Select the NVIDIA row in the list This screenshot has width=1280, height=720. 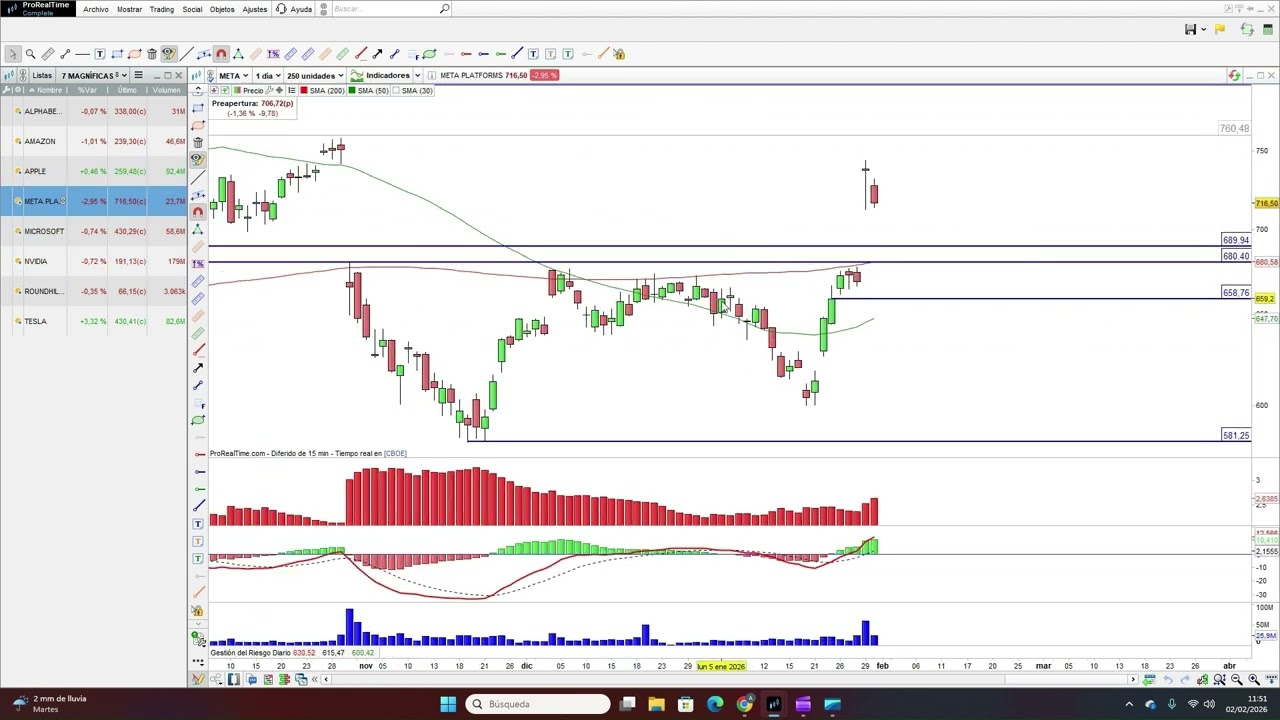tap(93, 261)
